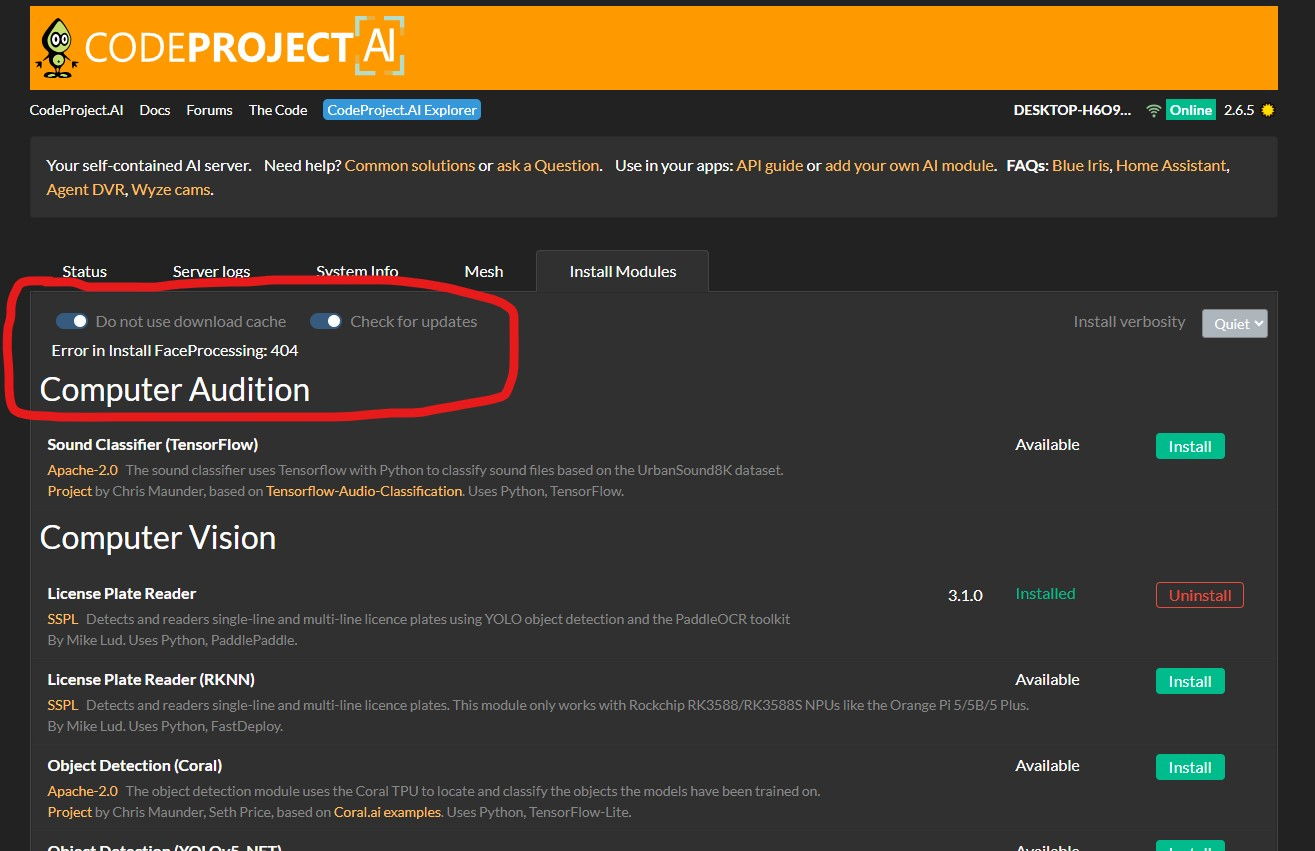This screenshot has width=1315, height=851.
Task: Click SSPL license under License Plate Reader
Action: [63, 619]
